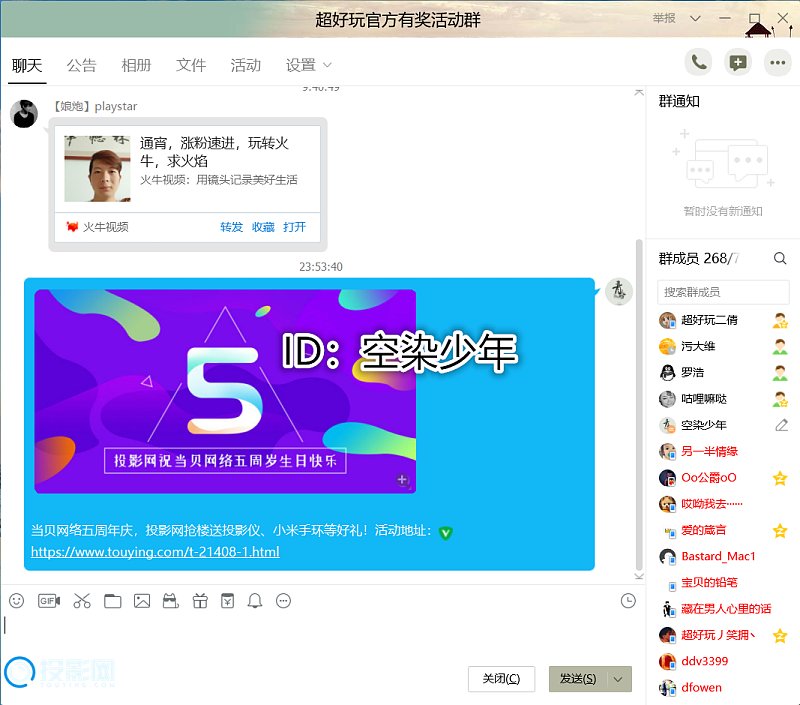Click the chat area vertical scrollbar

(640, 400)
